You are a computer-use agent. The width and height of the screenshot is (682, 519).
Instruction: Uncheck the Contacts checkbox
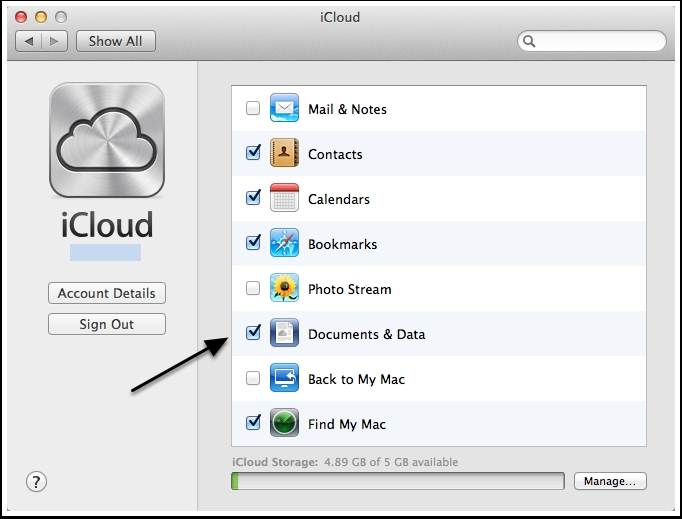coord(253,152)
